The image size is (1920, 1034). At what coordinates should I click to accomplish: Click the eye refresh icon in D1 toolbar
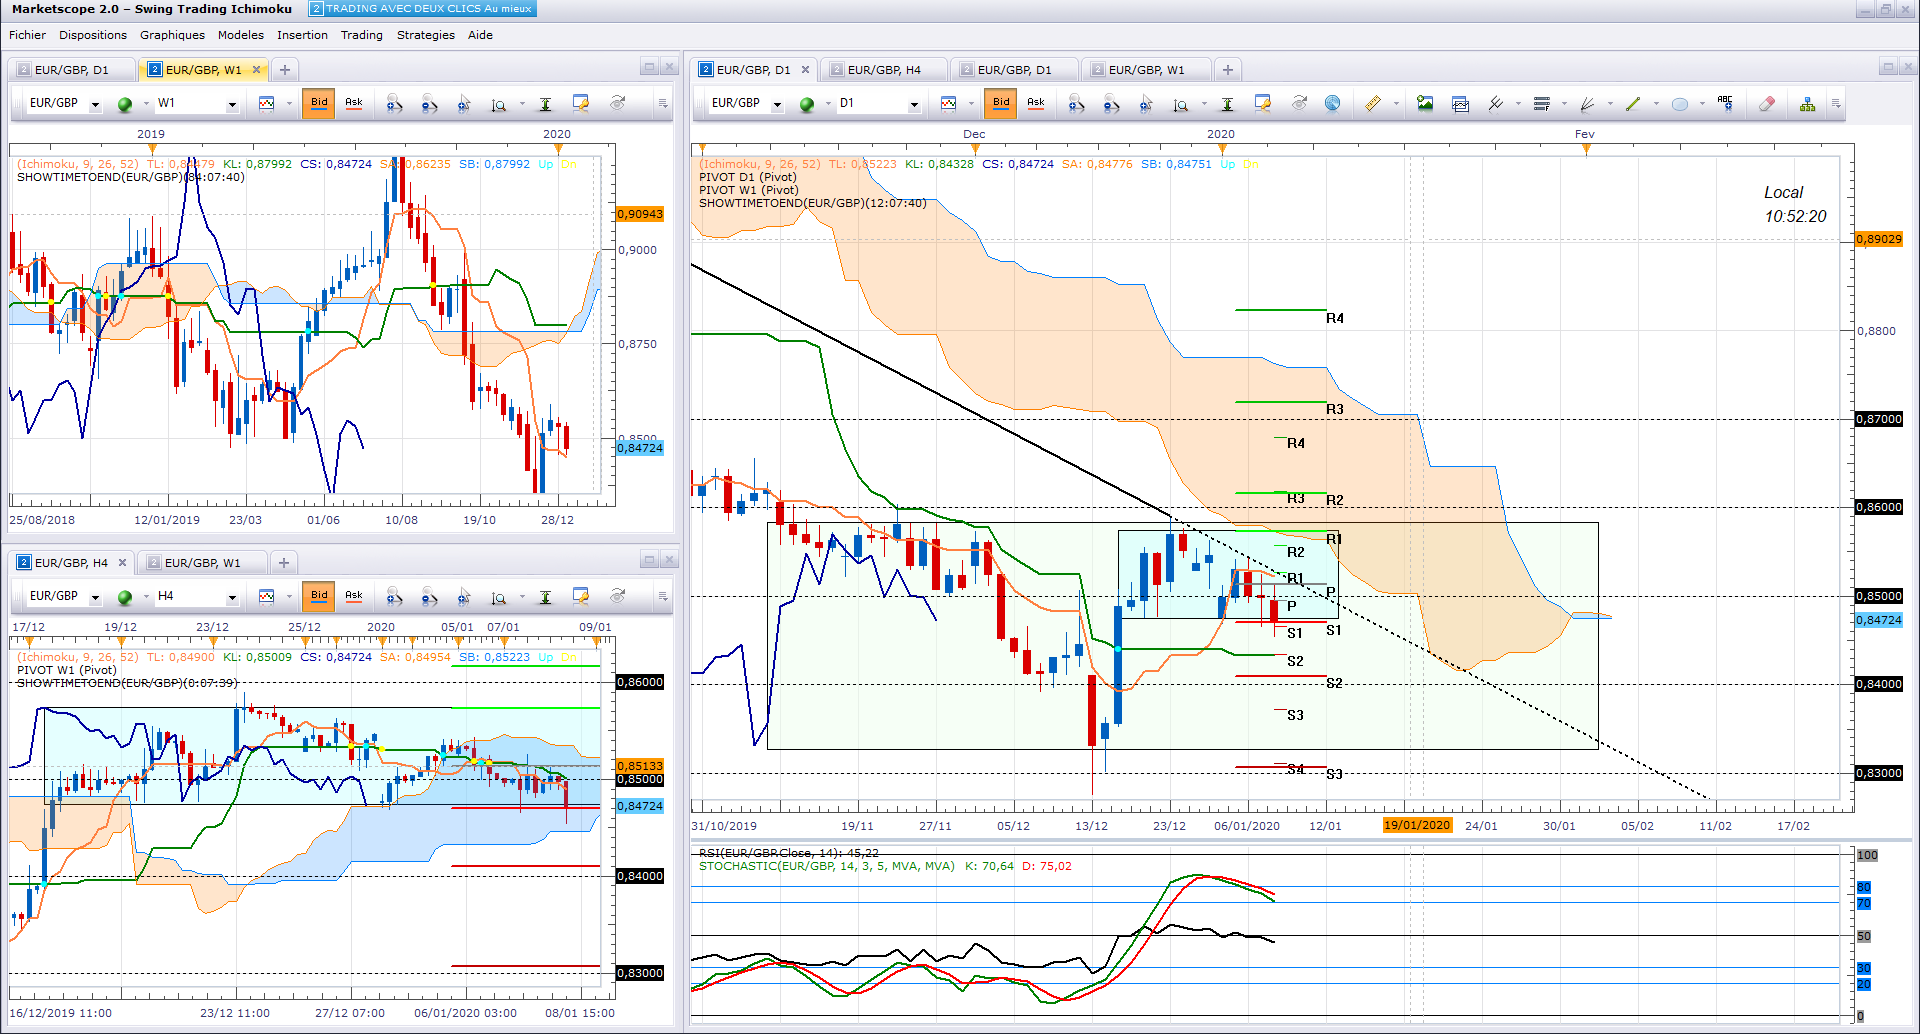pyautogui.click(x=1299, y=104)
